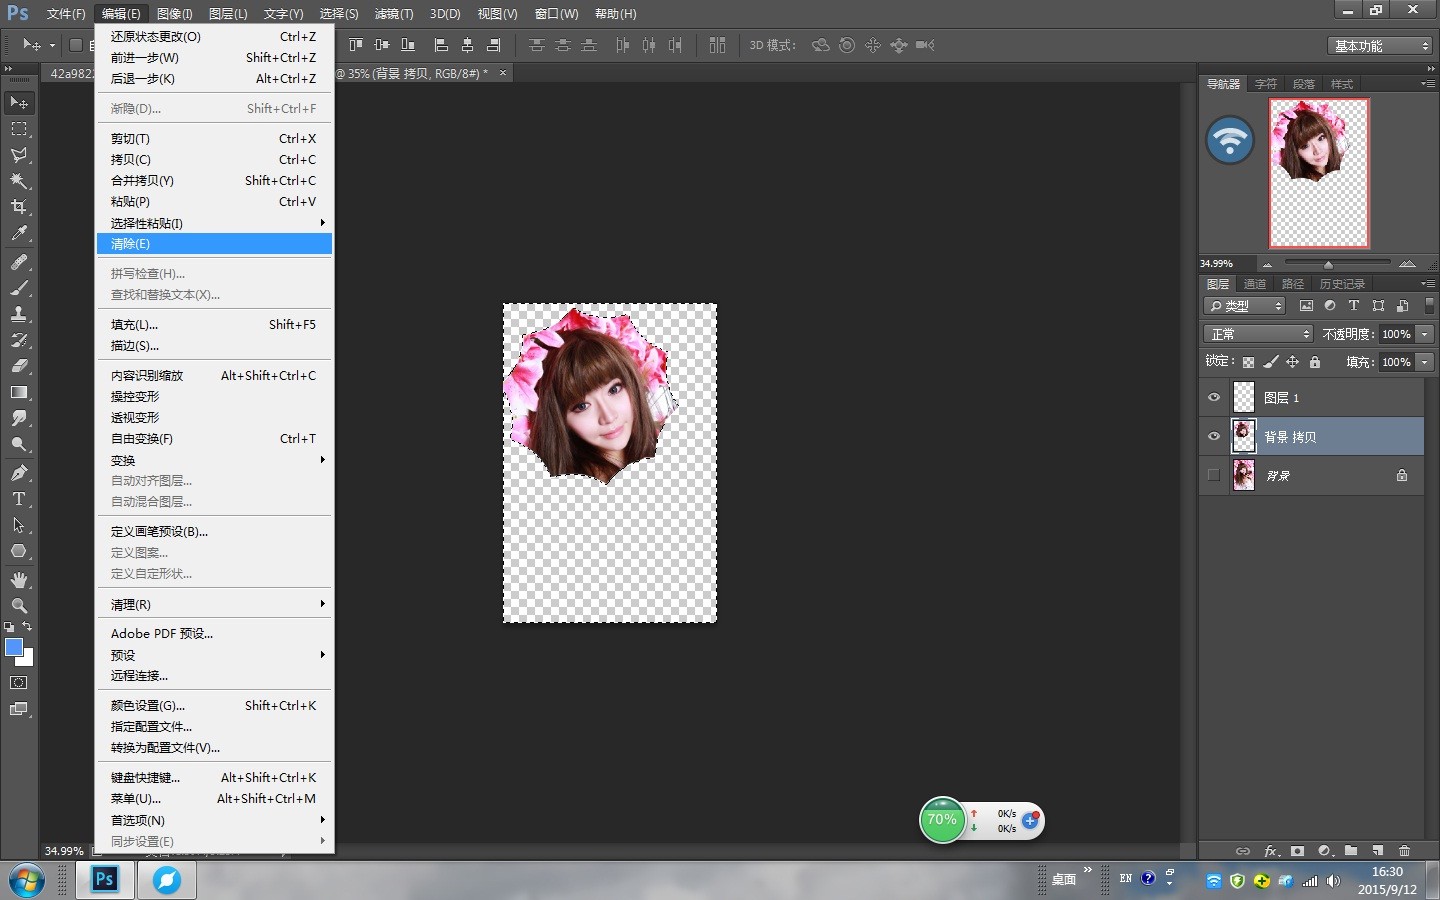Image resolution: width=1440 pixels, height=900 pixels.
Task: Select the Magic Wand tool
Action: (19, 181)
